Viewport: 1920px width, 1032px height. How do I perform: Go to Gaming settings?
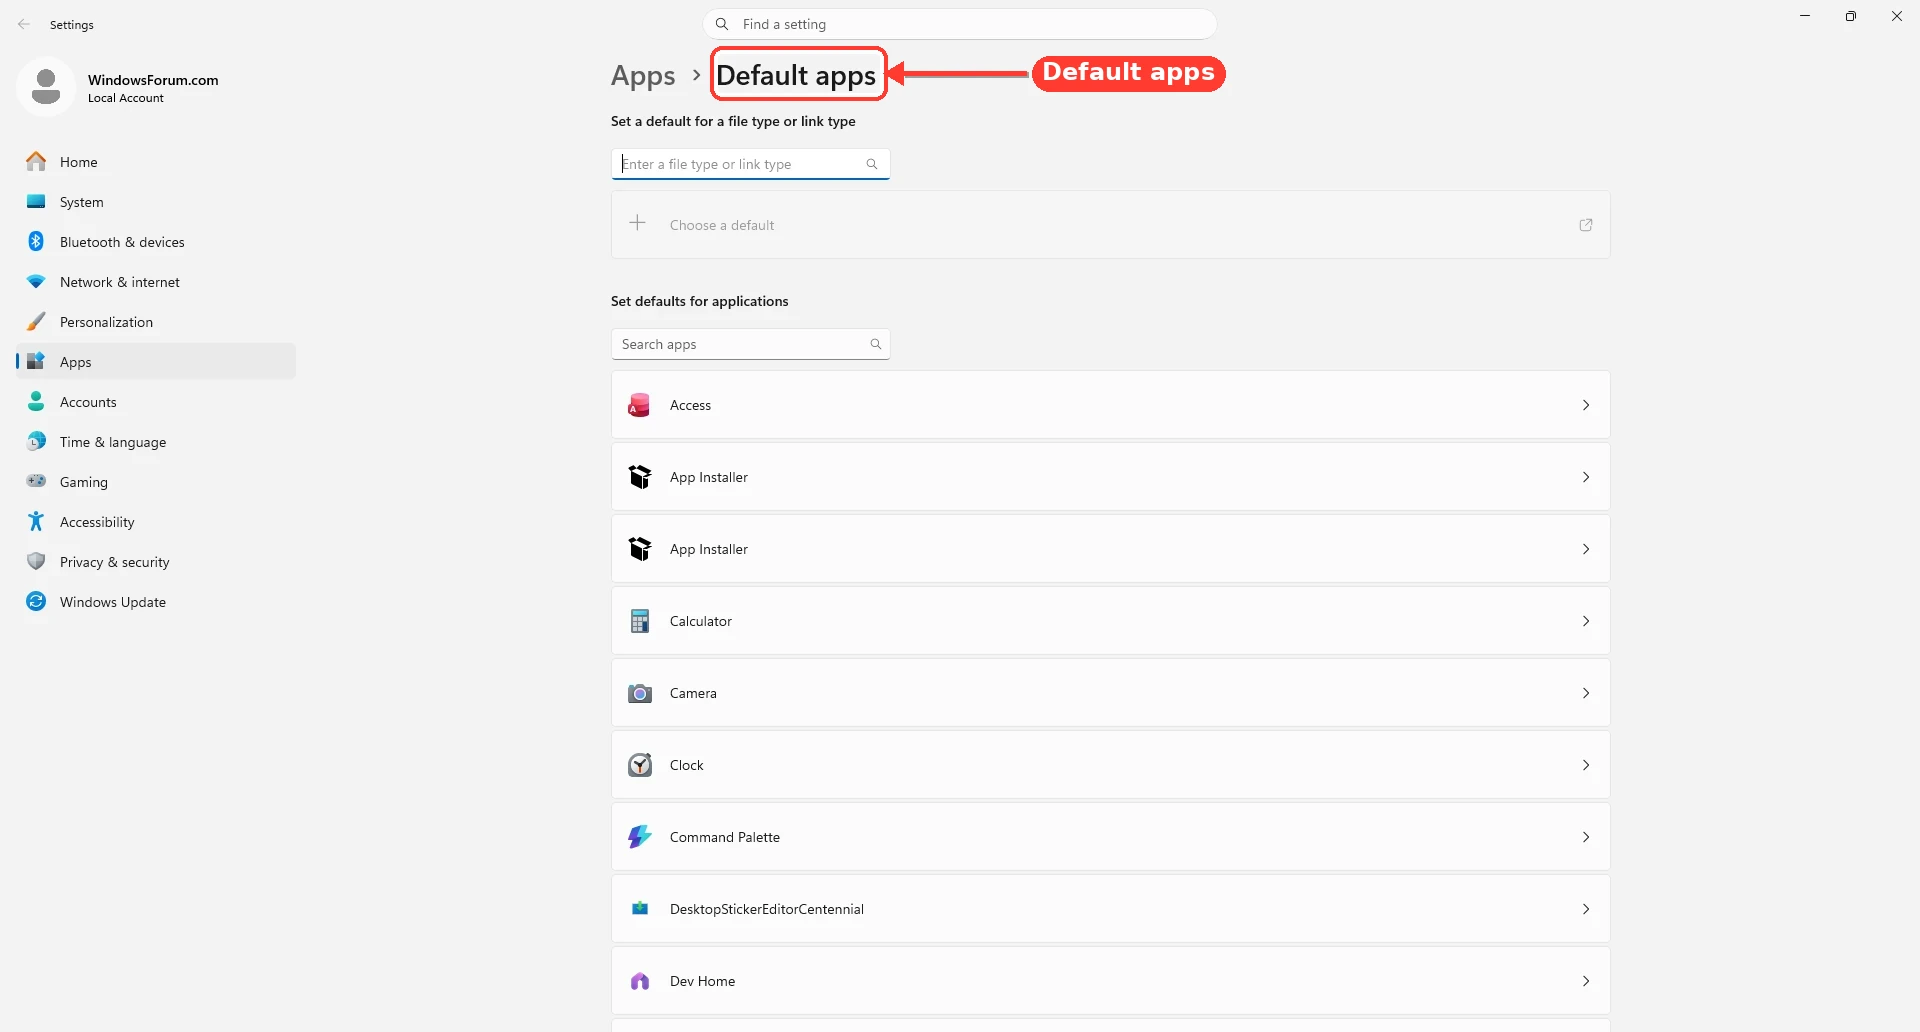156,482
